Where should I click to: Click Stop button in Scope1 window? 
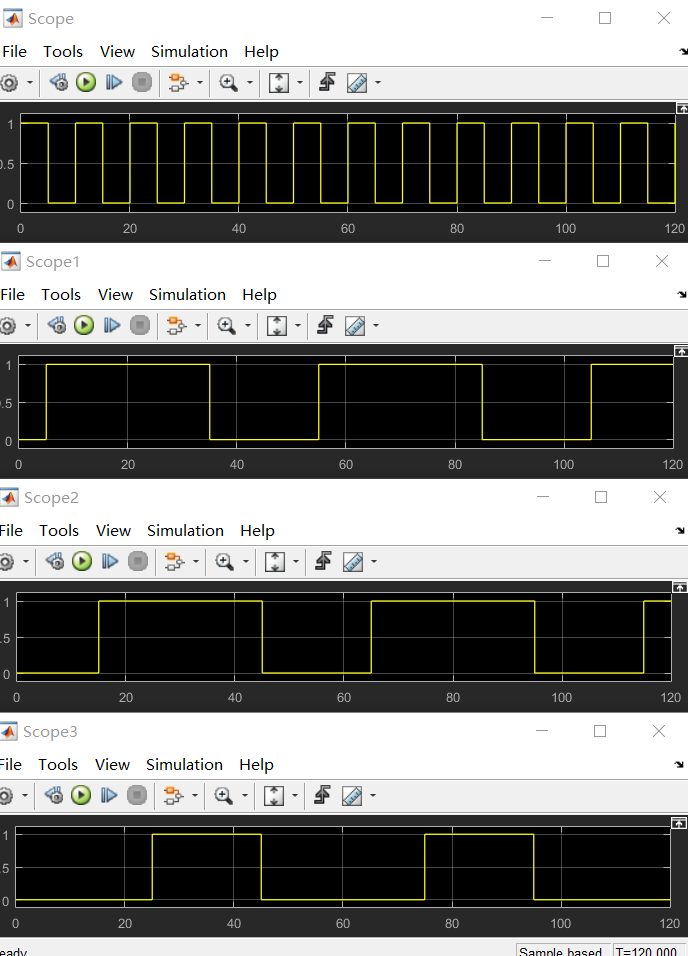[x=140, y=325]
